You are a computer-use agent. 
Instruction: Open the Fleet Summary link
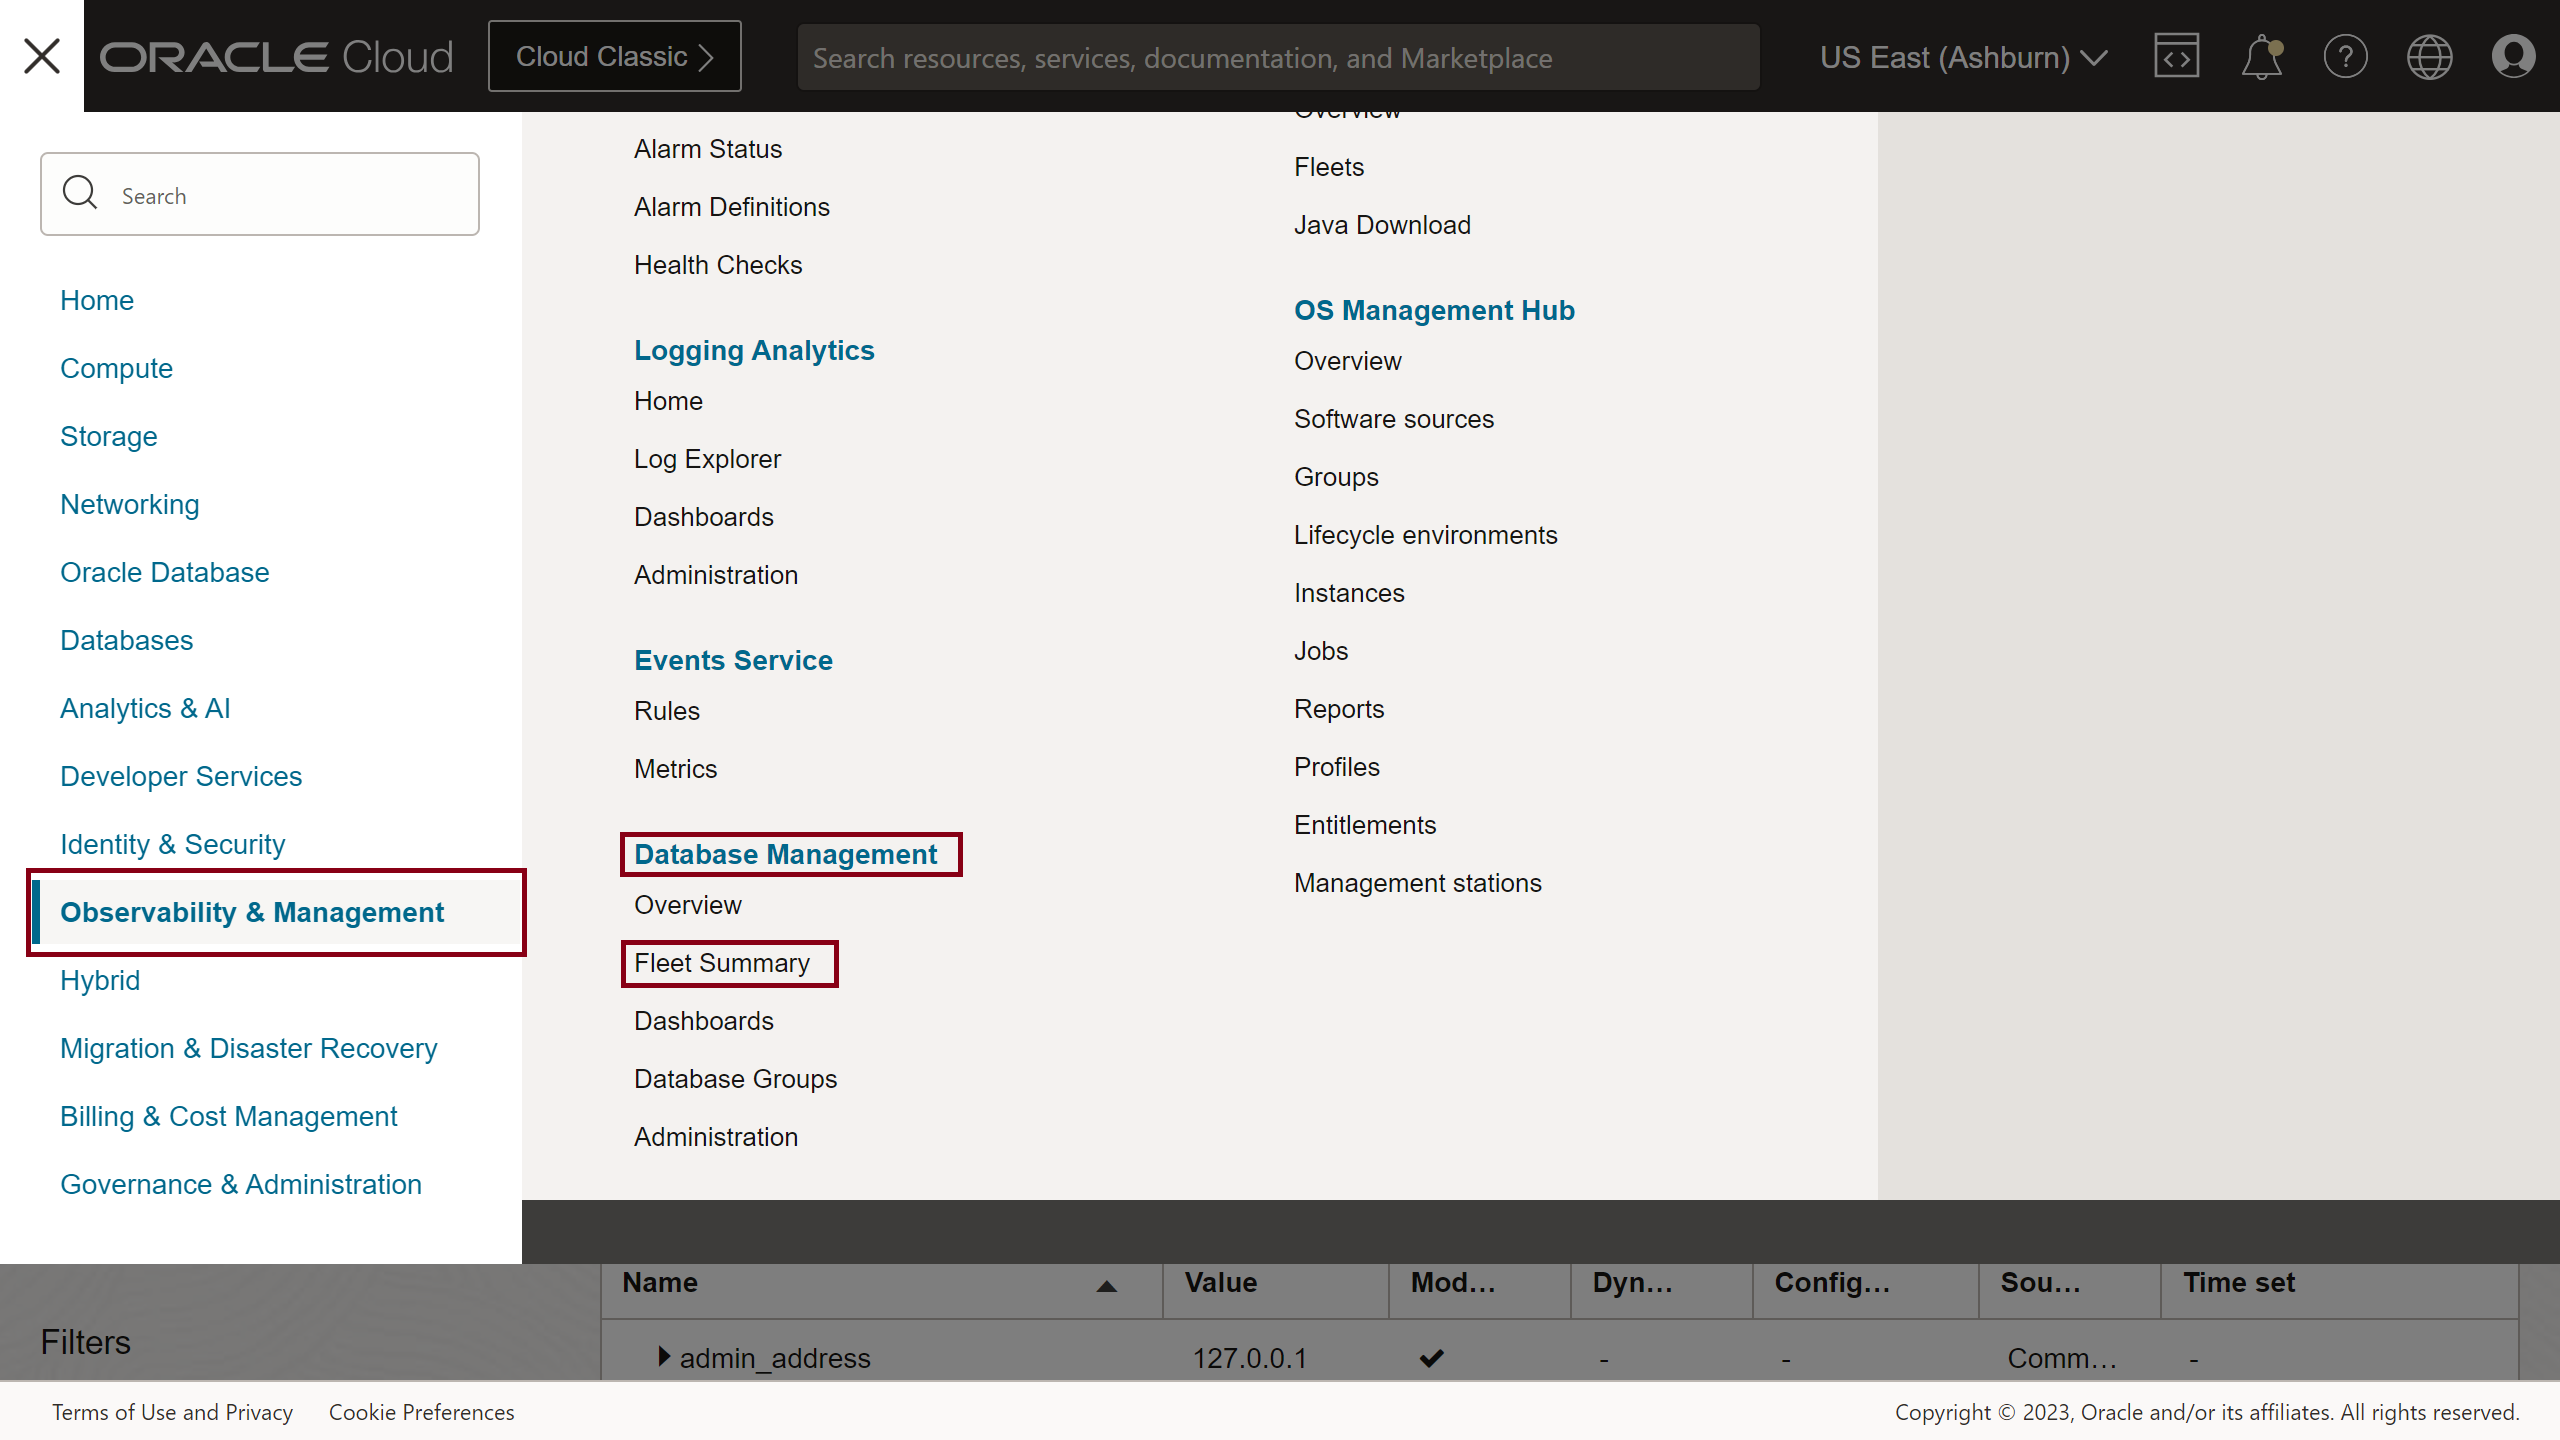pos(721,962)
